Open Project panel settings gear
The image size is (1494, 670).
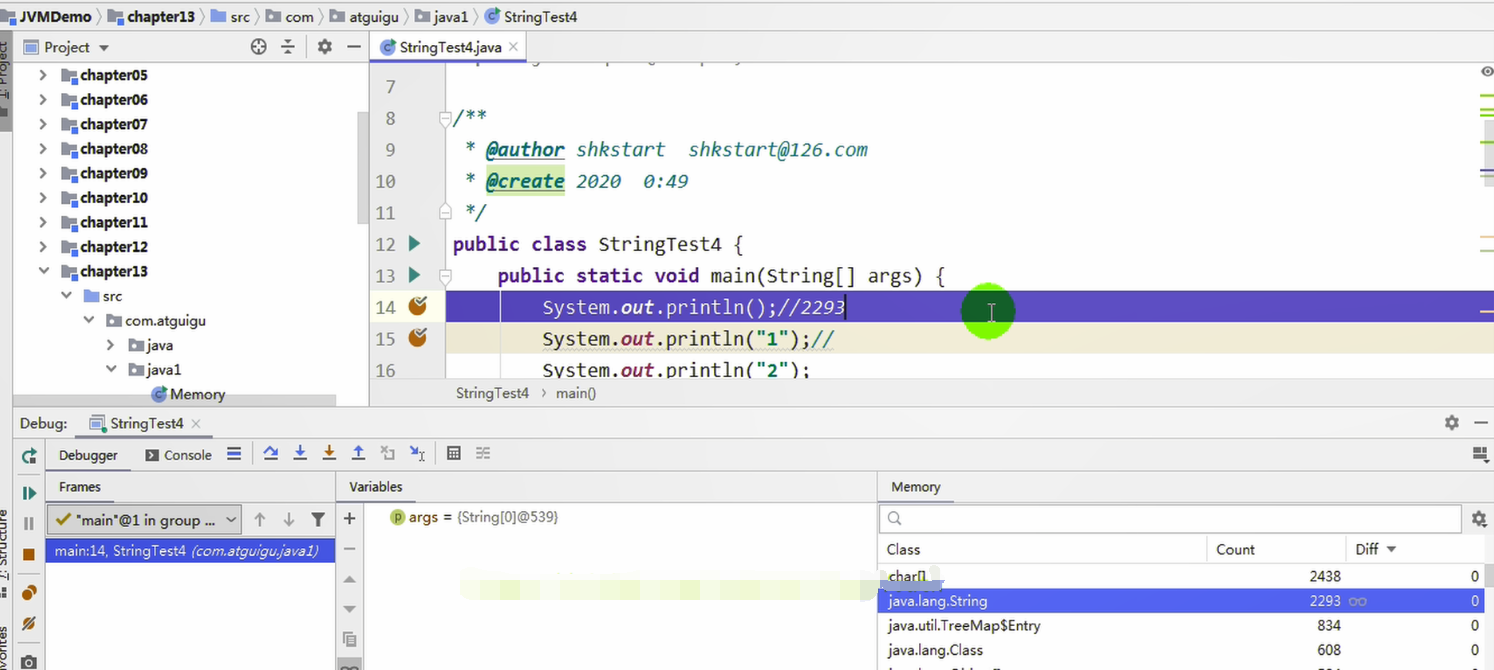(324, 47)
